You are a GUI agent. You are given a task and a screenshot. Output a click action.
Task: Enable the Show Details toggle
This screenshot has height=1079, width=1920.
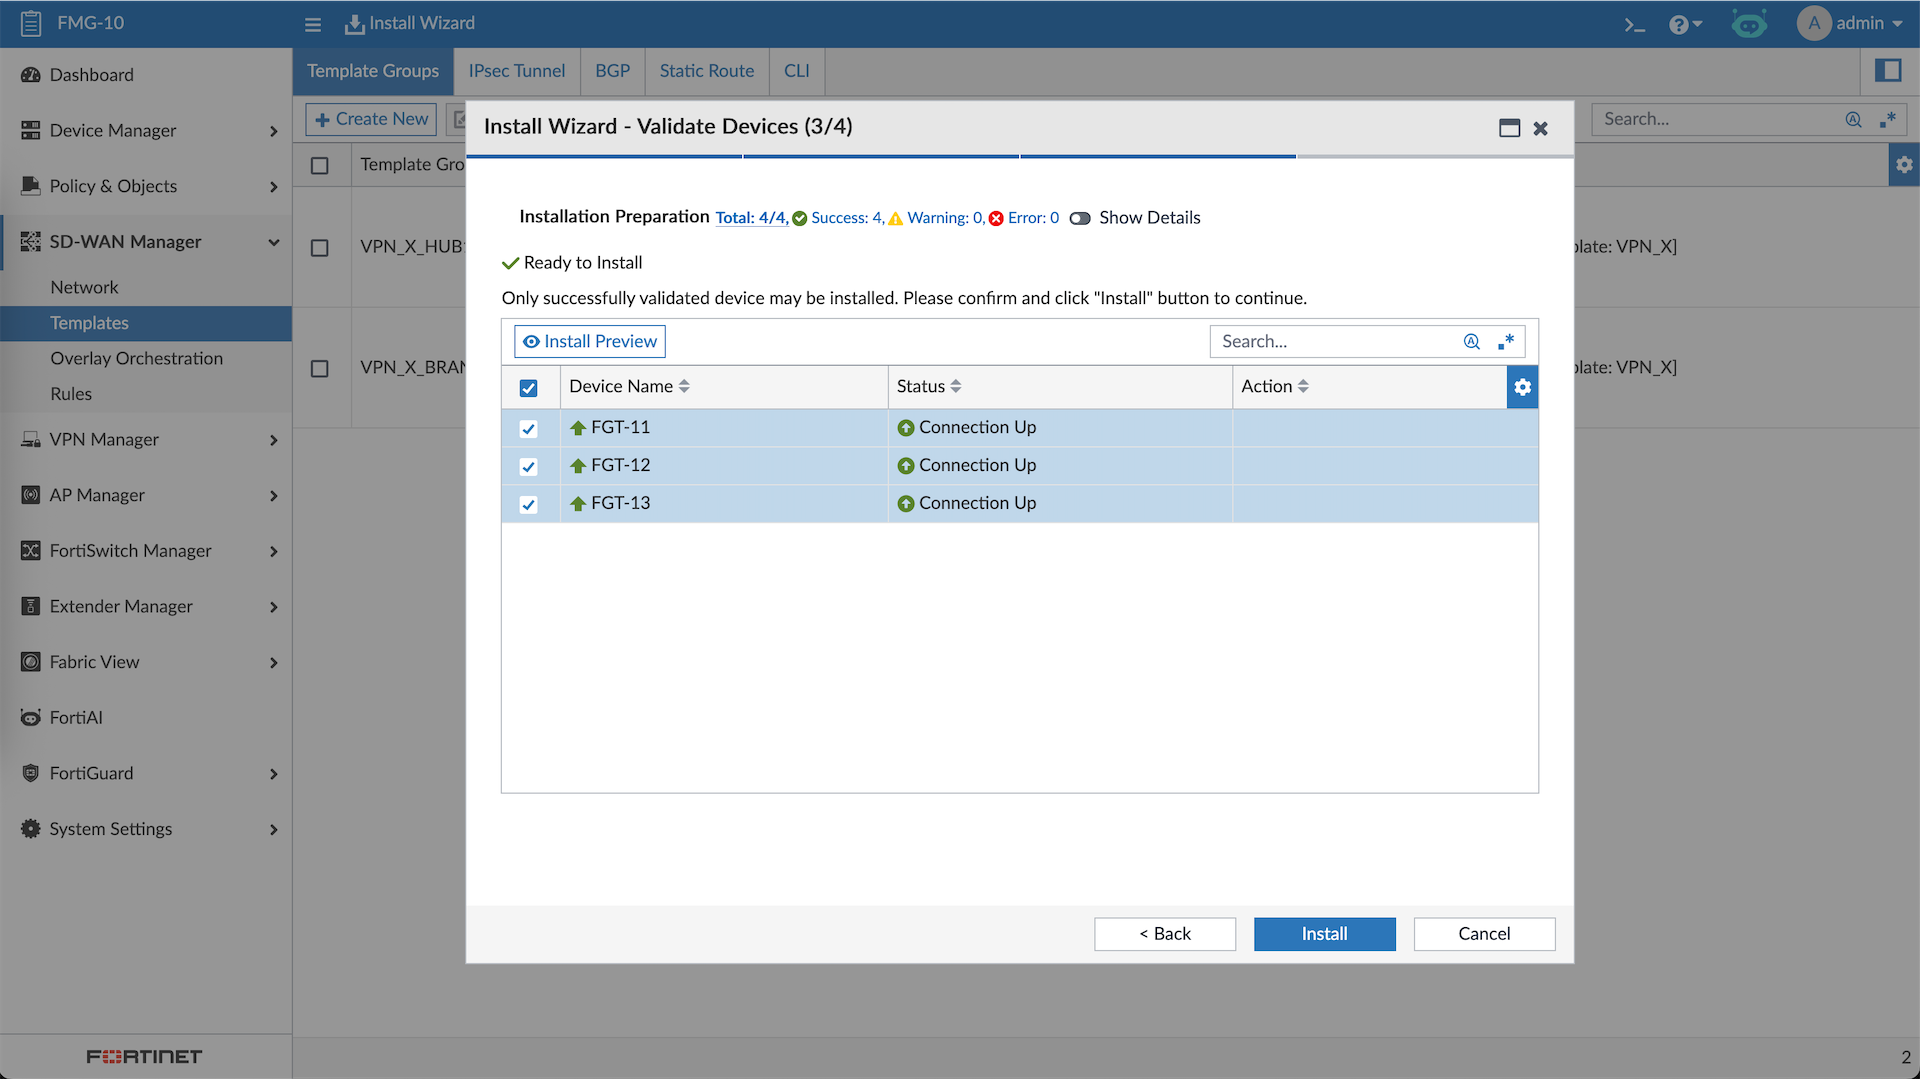point(1080,218)
